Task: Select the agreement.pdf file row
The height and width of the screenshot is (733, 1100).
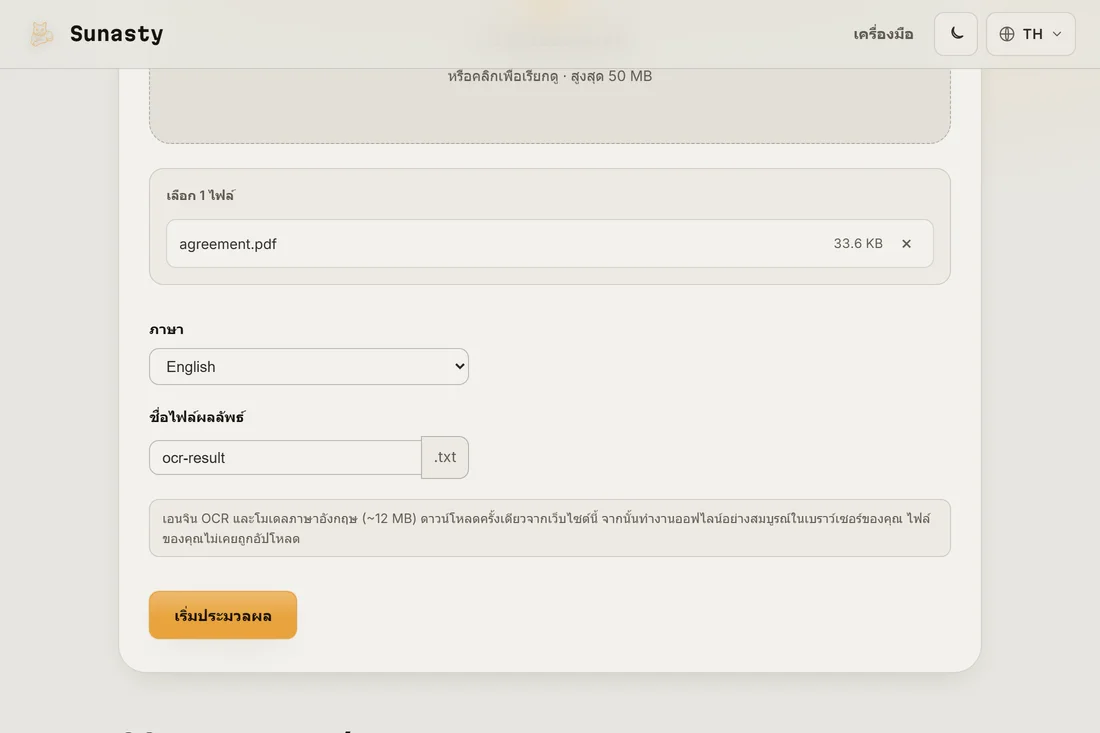Action: point(549,243)
